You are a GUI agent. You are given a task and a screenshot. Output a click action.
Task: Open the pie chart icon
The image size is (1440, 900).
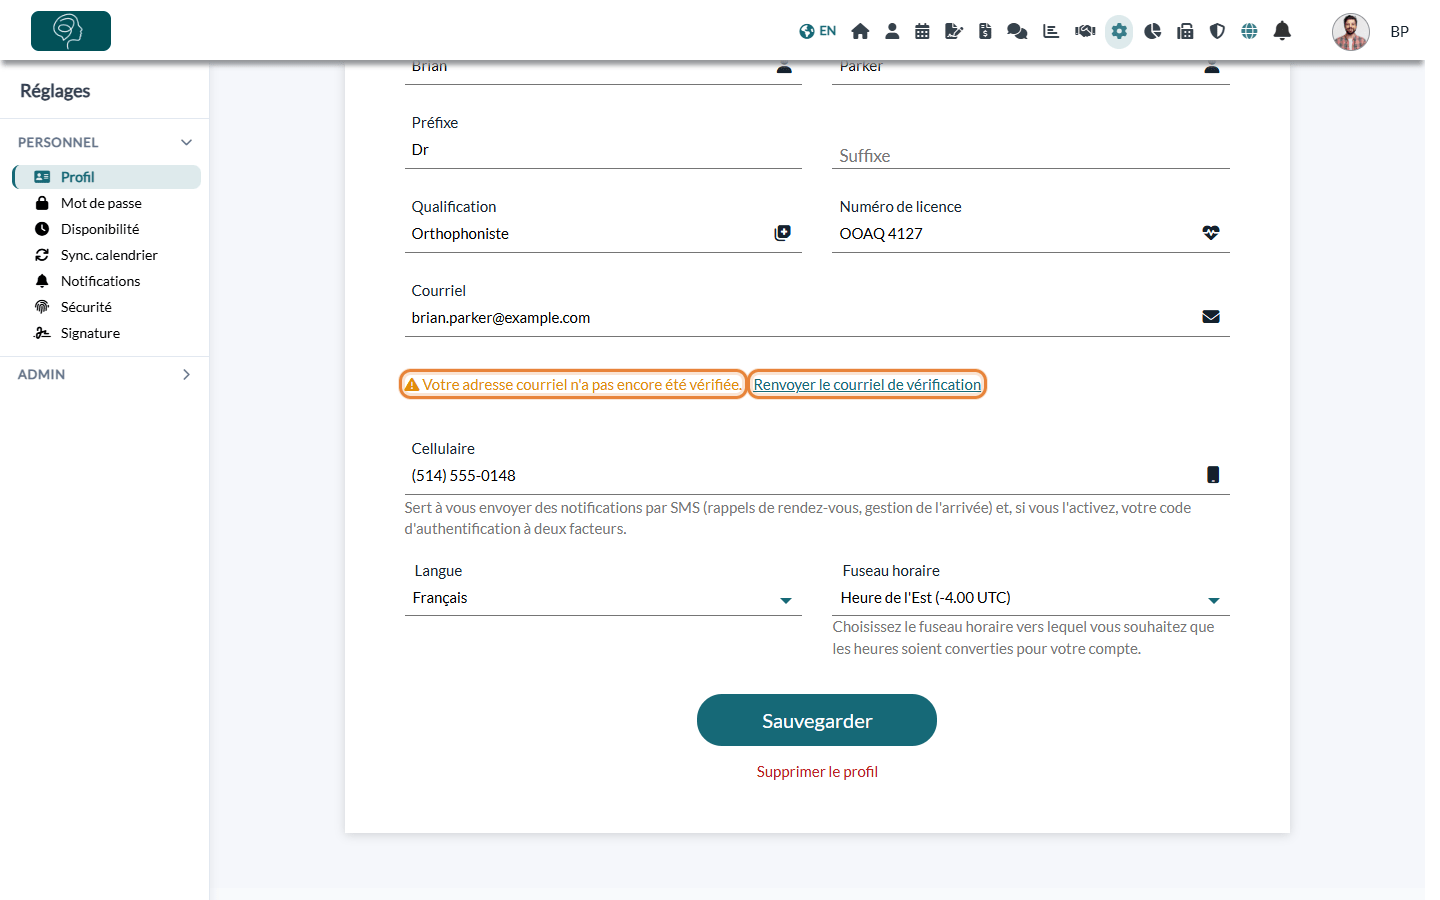pos(1153,31)
